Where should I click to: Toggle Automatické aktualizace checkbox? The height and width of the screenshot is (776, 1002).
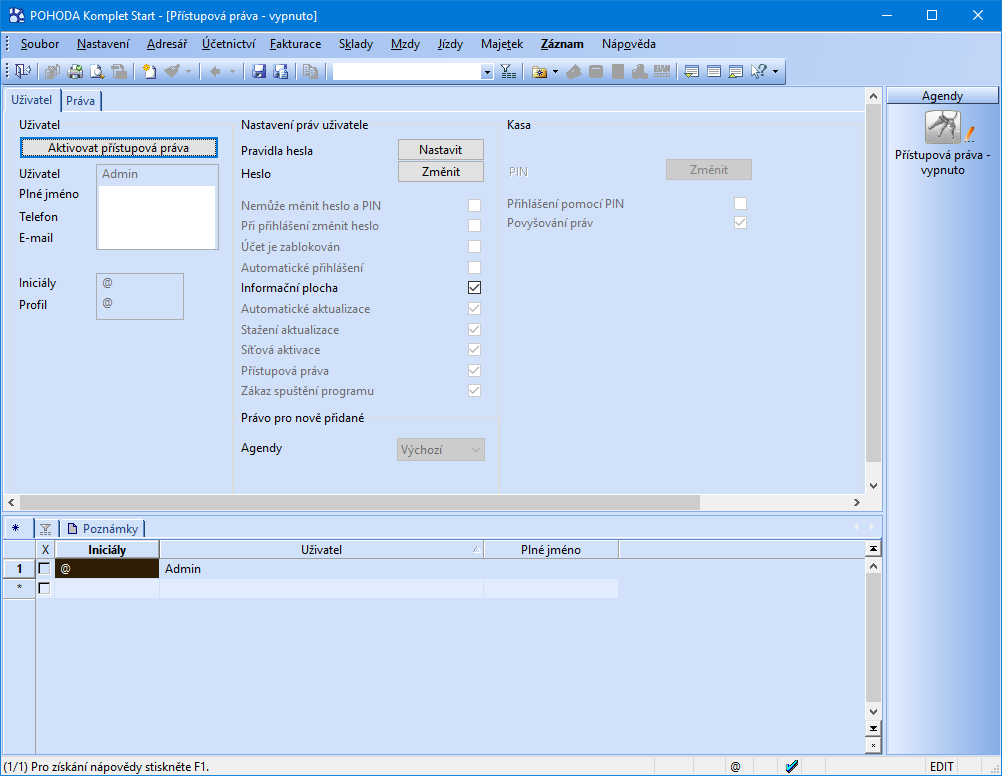(474, 309)
